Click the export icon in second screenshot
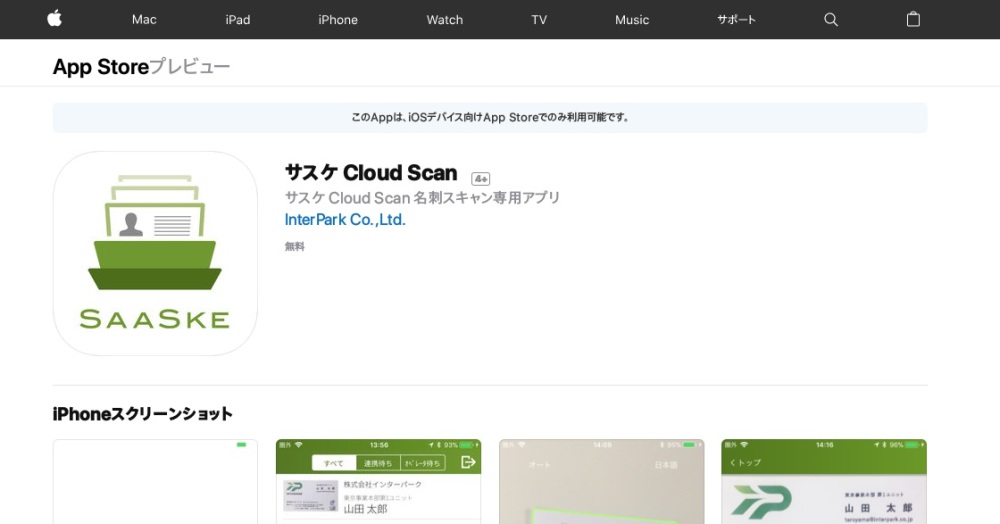Screen dimensions: 1000x524 tap(467, 462)
